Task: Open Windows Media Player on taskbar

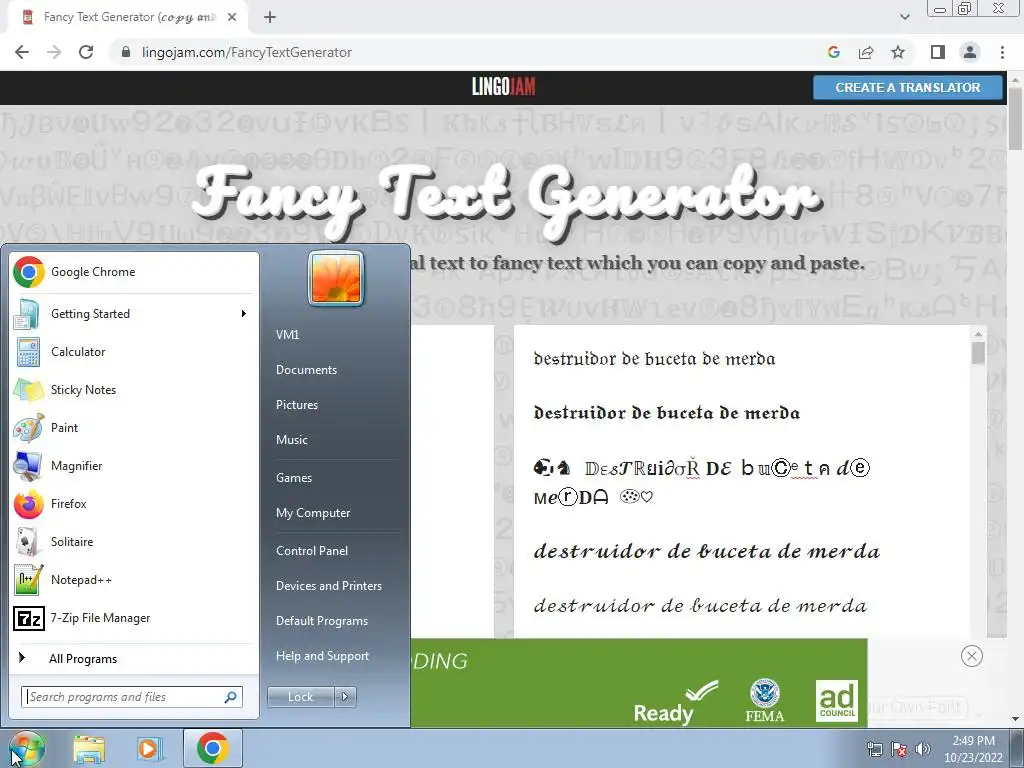Action: pos(149,748)
